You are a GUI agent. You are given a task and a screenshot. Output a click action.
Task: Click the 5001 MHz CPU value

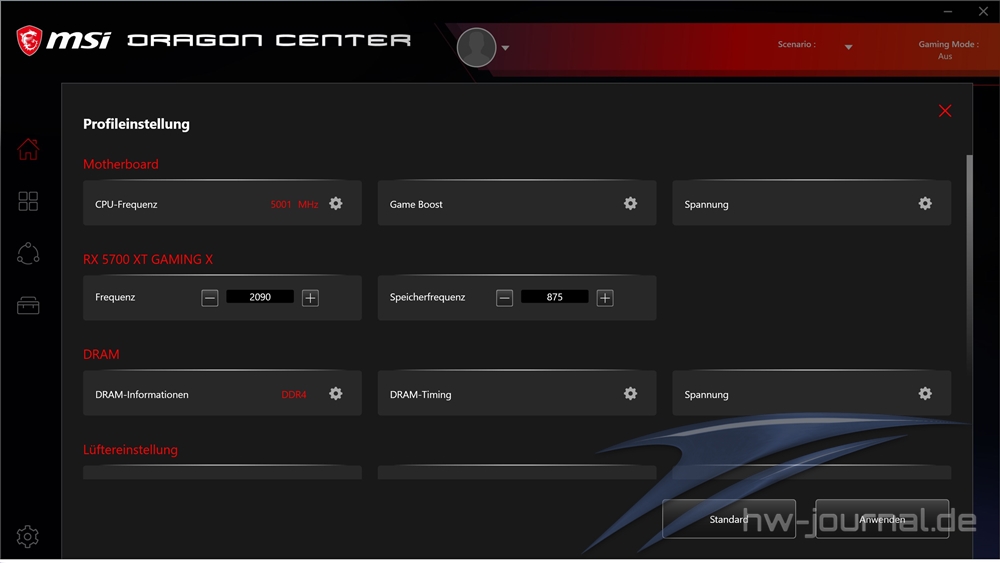click(294, 204)
